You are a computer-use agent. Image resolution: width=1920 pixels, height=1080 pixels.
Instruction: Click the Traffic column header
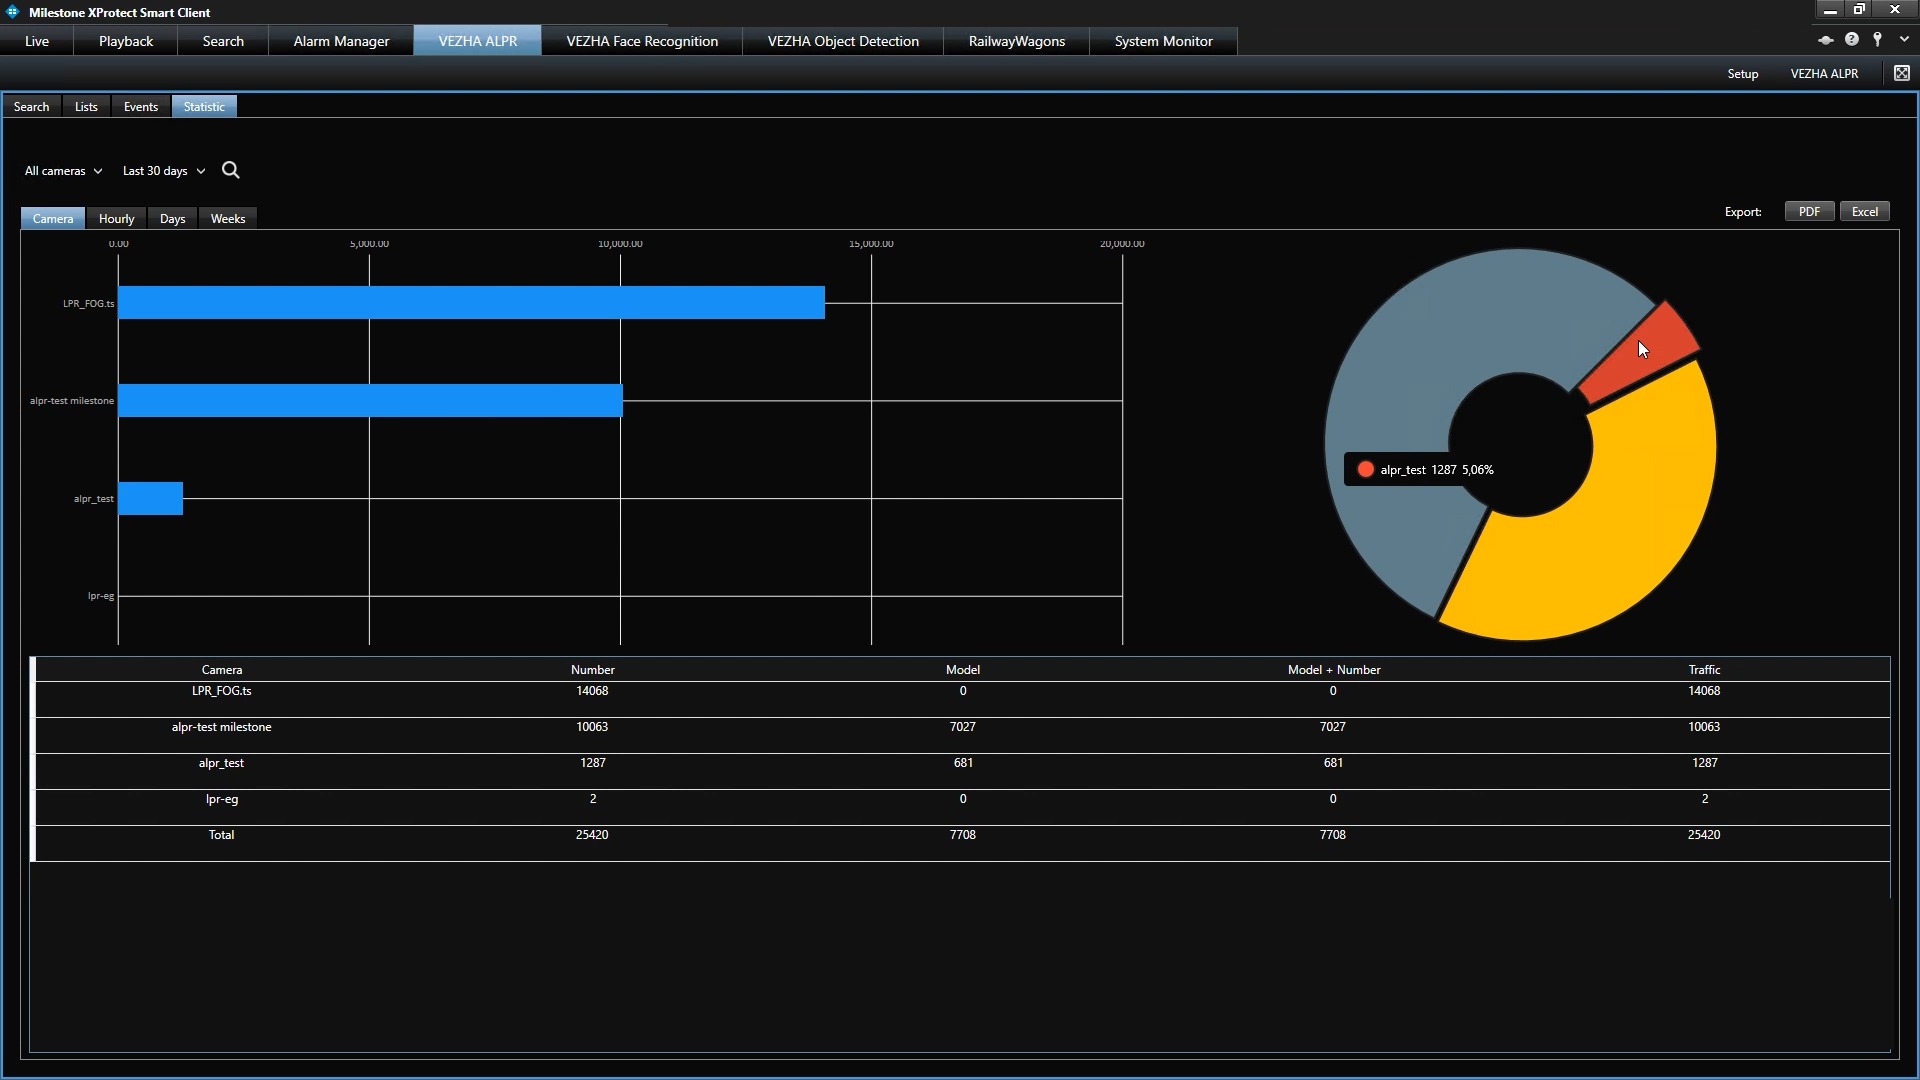pos(1705,670)
